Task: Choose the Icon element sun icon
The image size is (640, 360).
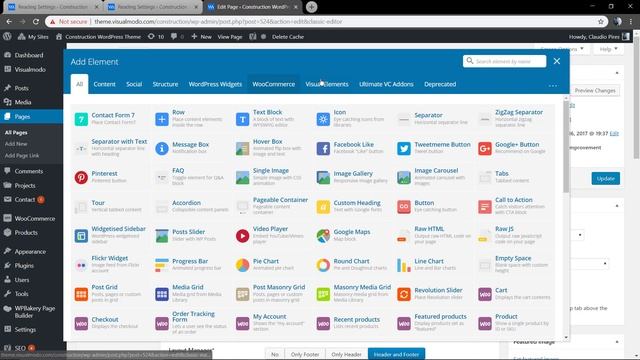Action: coord(323,119)
